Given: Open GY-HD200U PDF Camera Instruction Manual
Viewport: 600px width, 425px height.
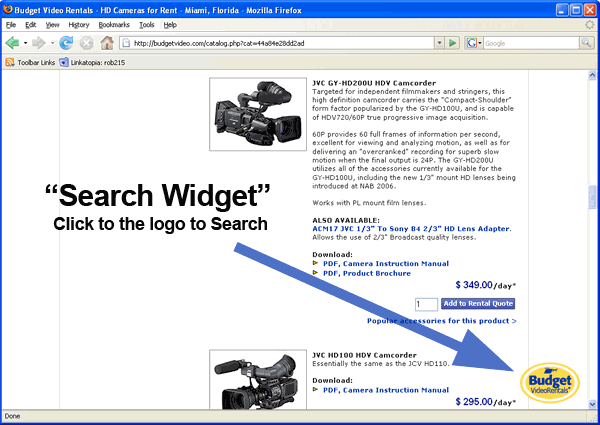Looking at the screenshot, I should click(x=386, y=264).
